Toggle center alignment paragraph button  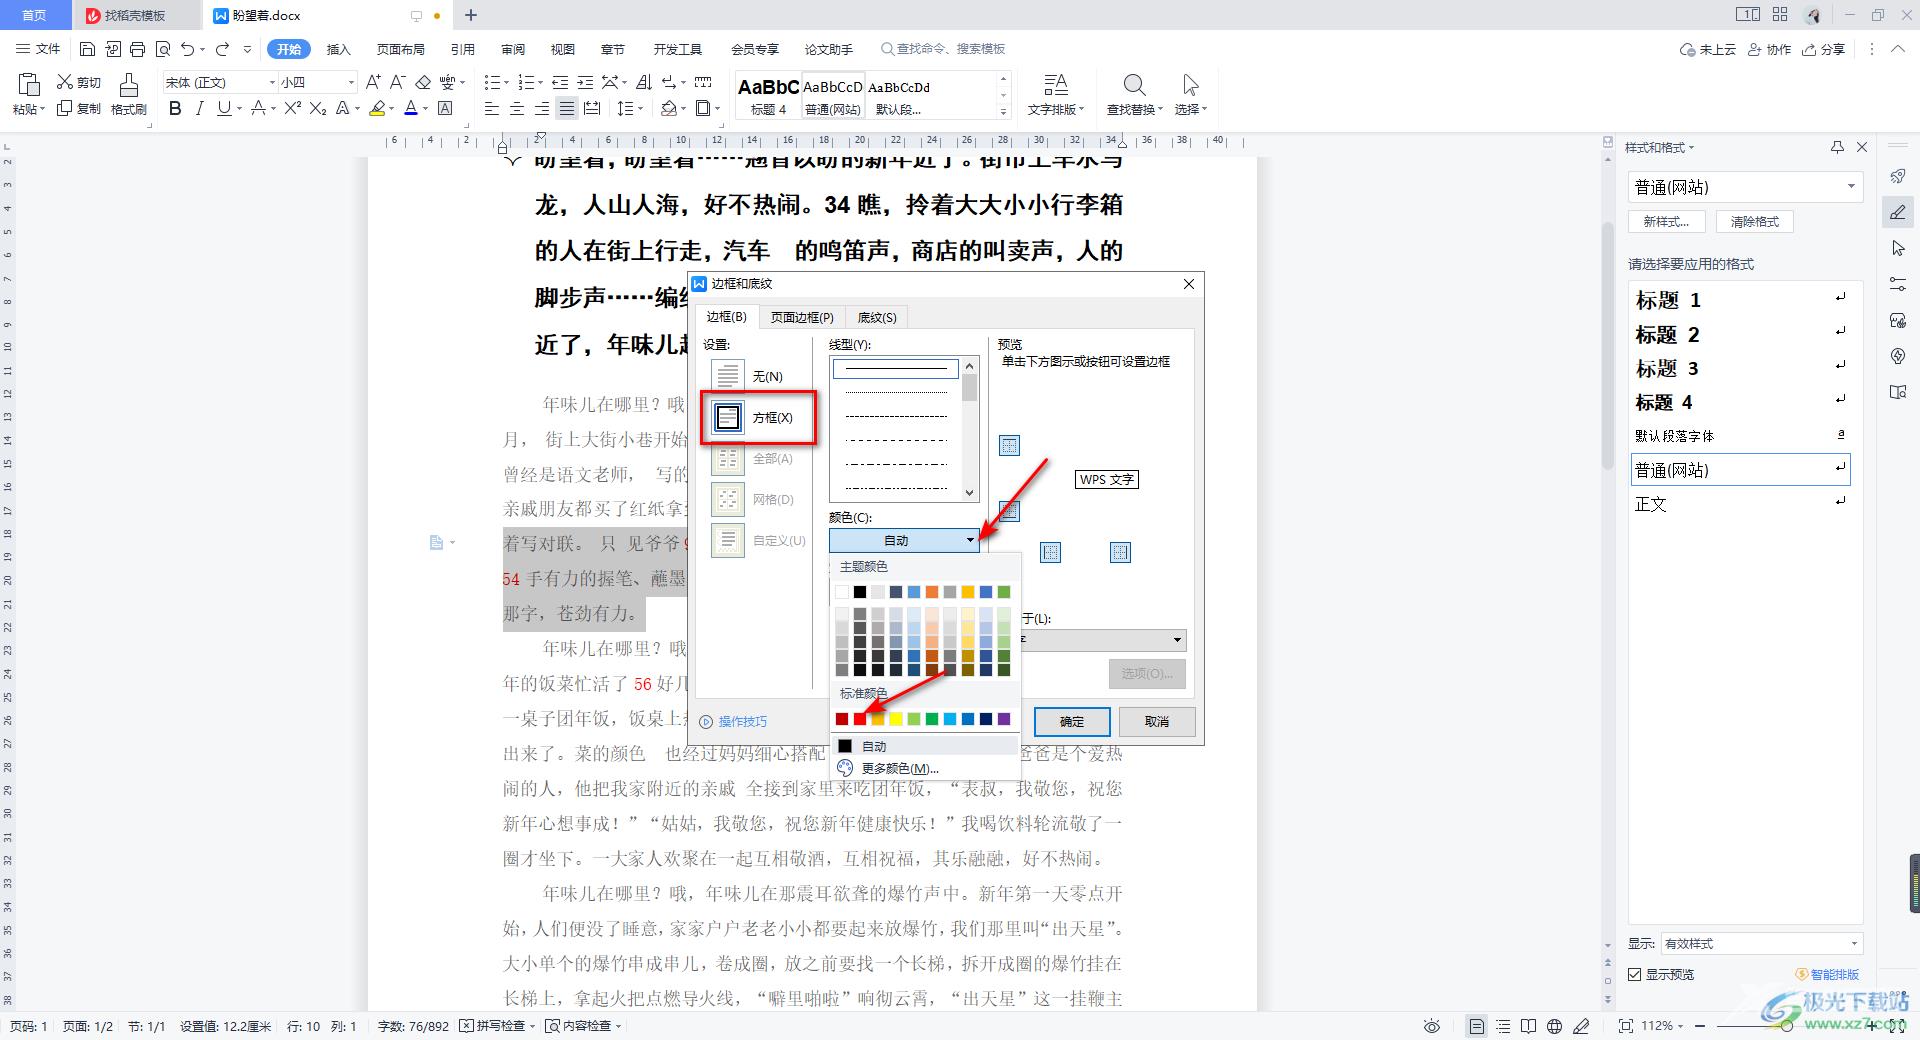(x=517, y=108)
